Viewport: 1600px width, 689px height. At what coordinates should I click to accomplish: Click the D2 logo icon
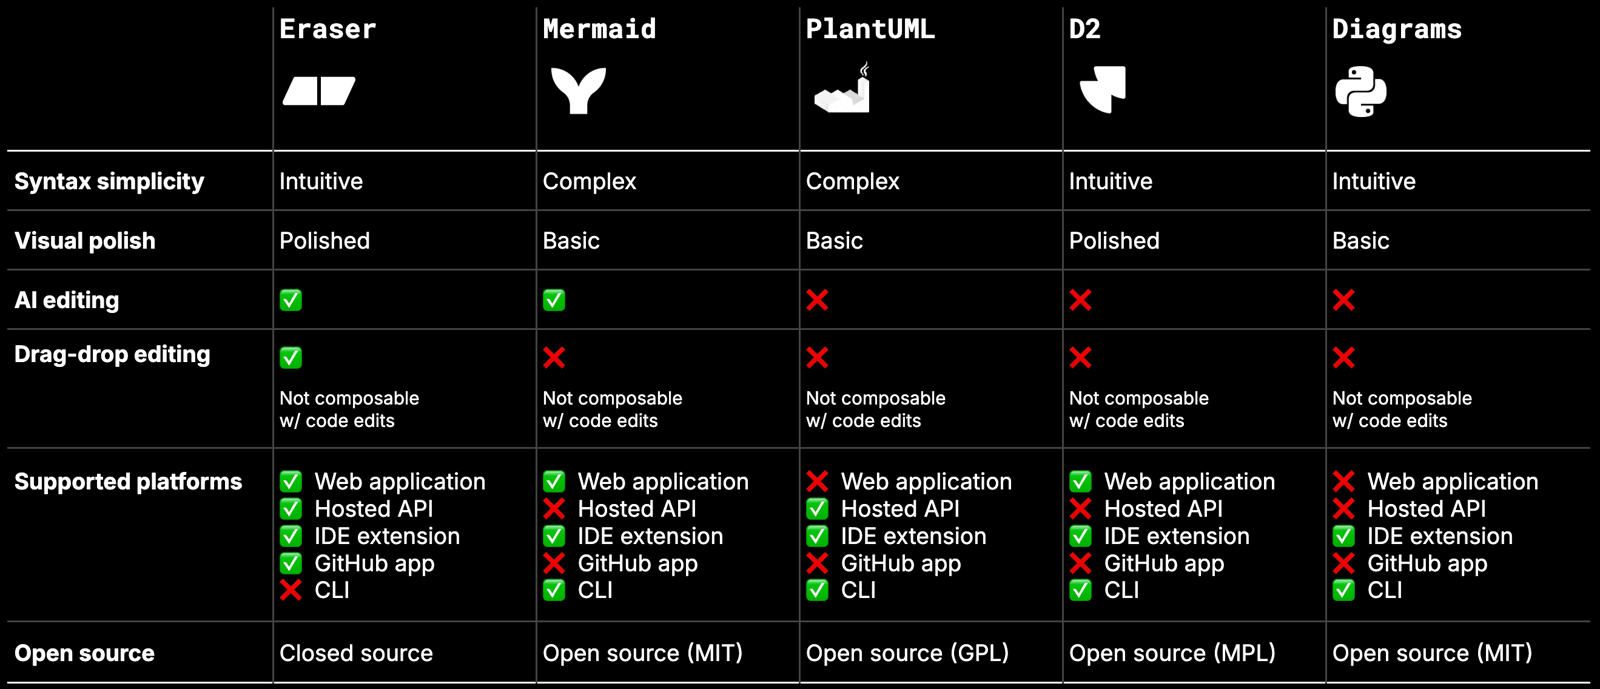coord(1103,89)
